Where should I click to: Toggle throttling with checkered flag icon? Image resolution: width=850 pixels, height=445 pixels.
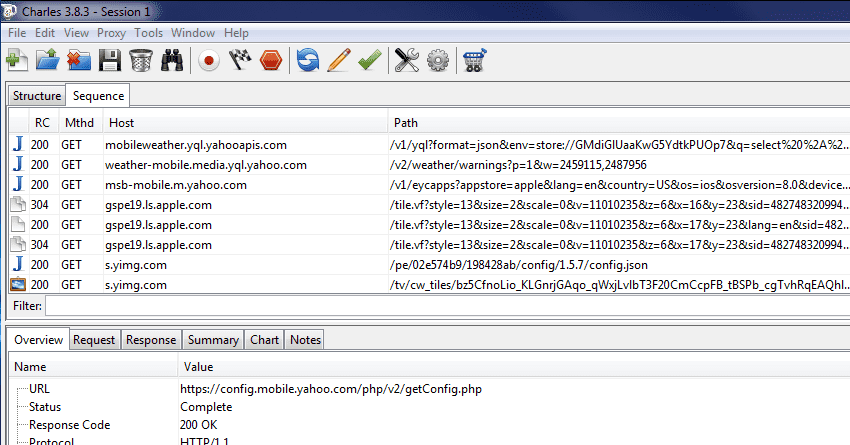(x=240, y=60)
